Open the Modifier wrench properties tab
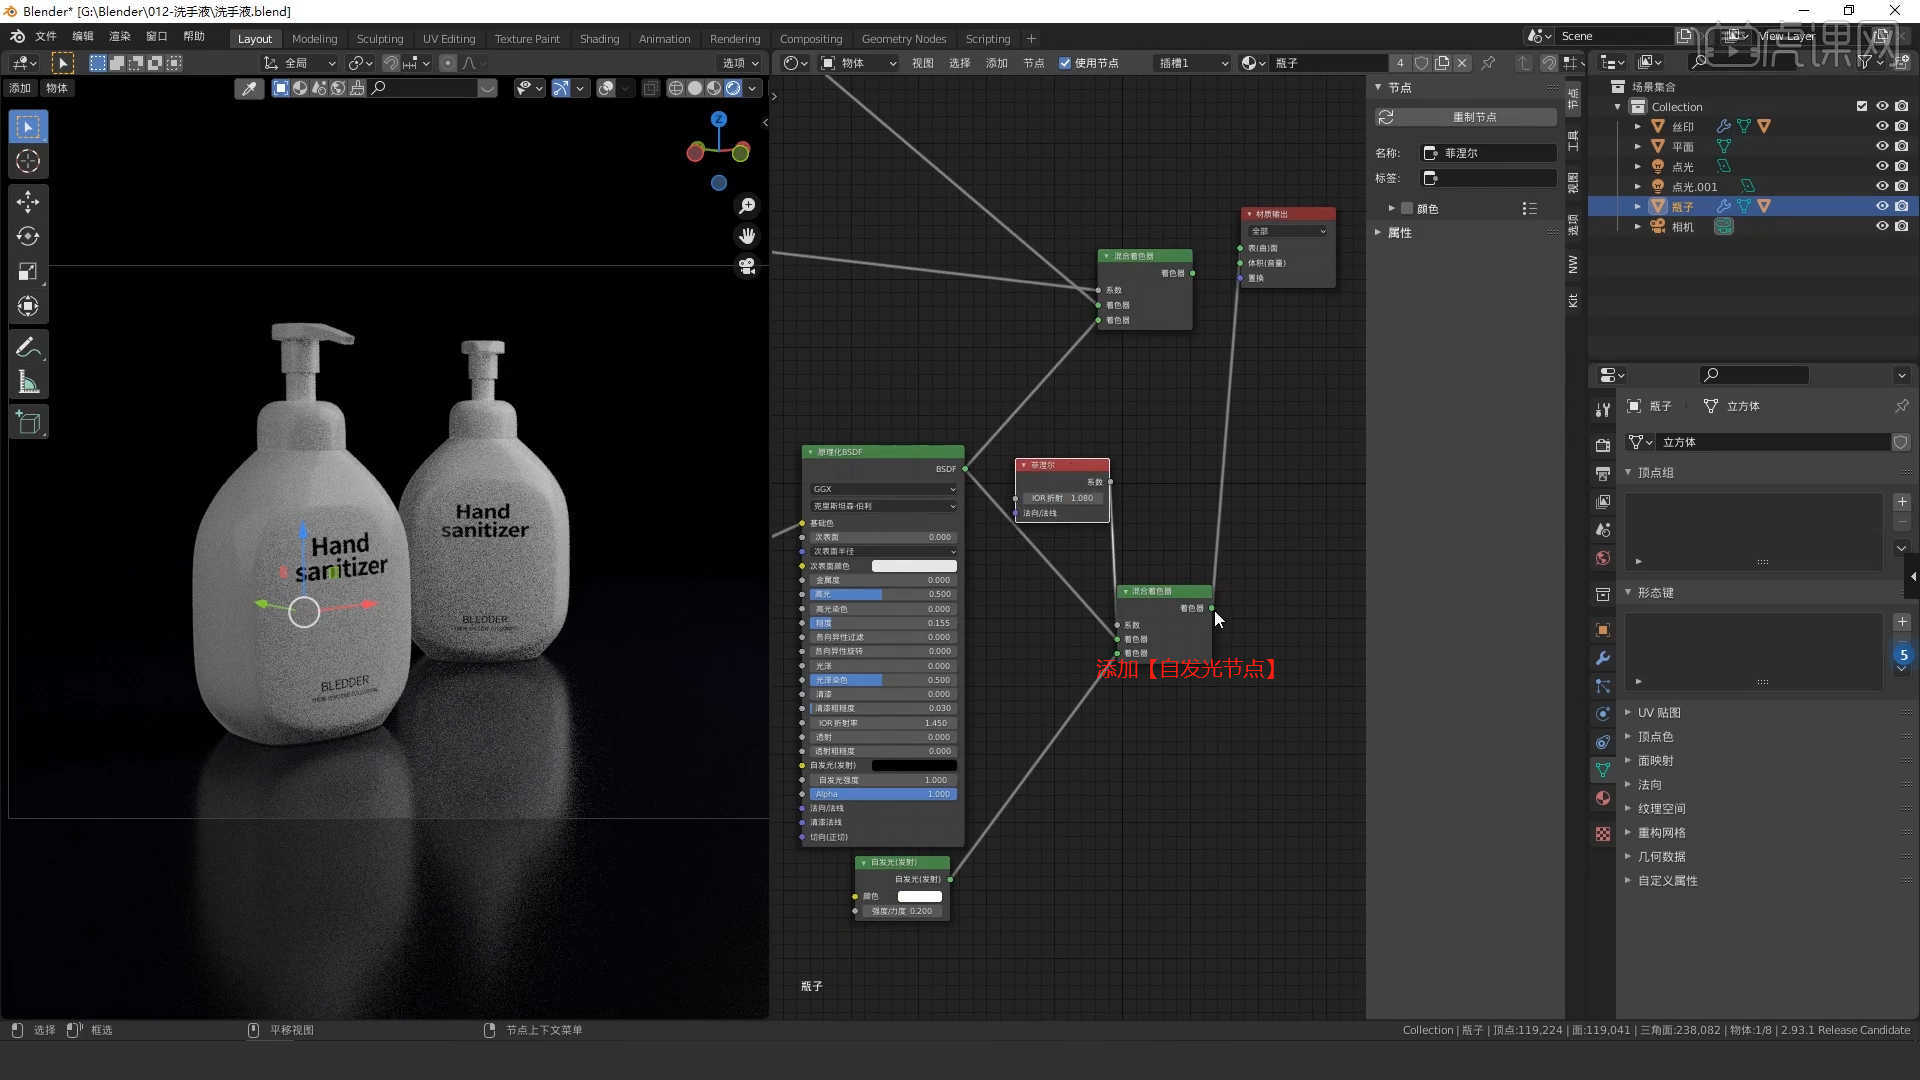The height and width of the screenshot is (1080, 1920). point(1603,658)
